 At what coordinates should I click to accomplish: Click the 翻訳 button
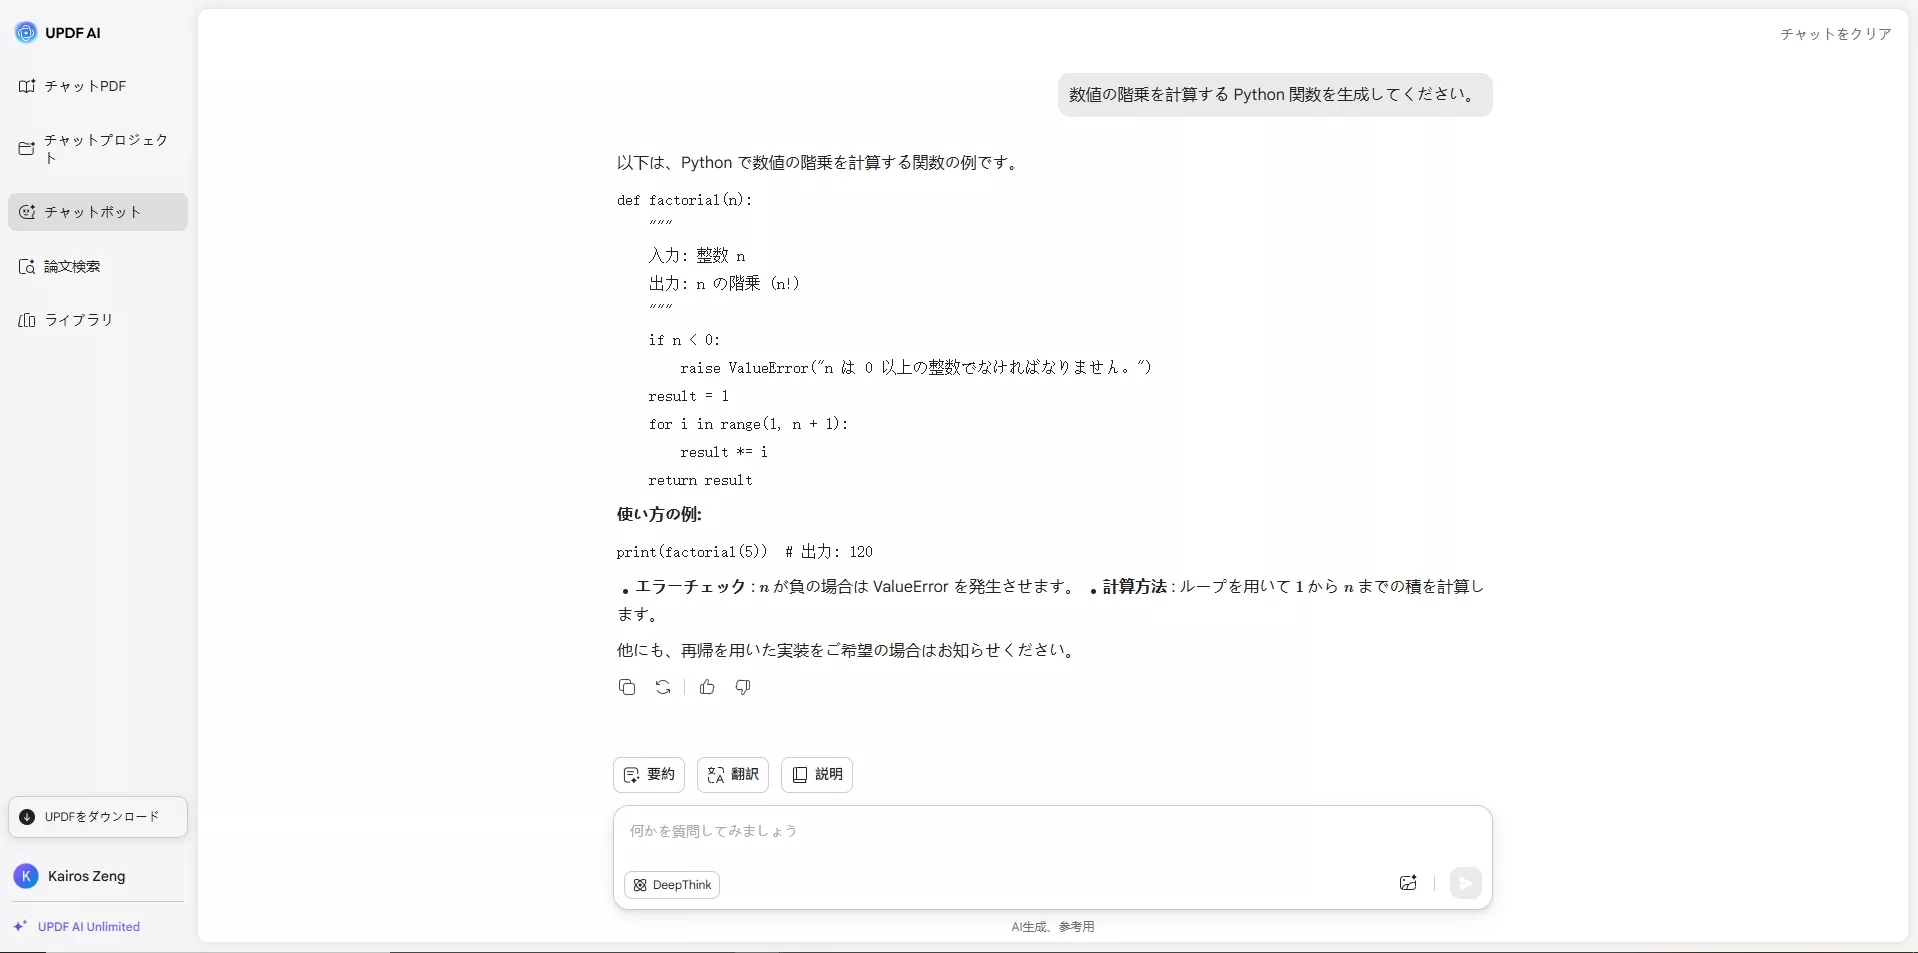(x=733, y=775)
